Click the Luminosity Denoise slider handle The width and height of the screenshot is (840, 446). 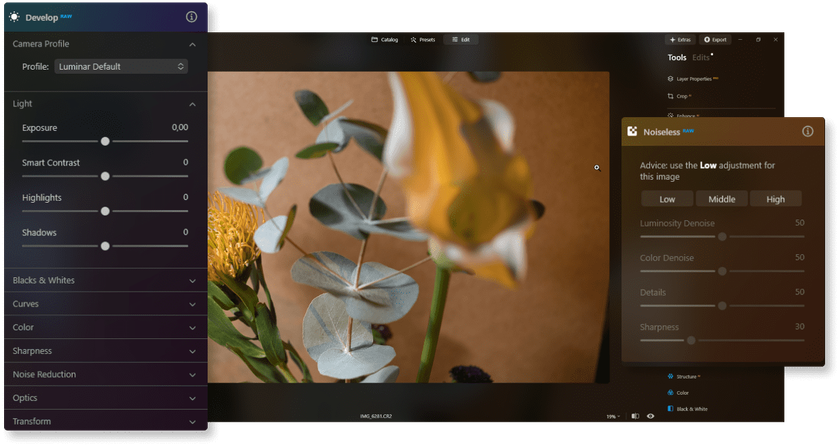tap(722, 236)
